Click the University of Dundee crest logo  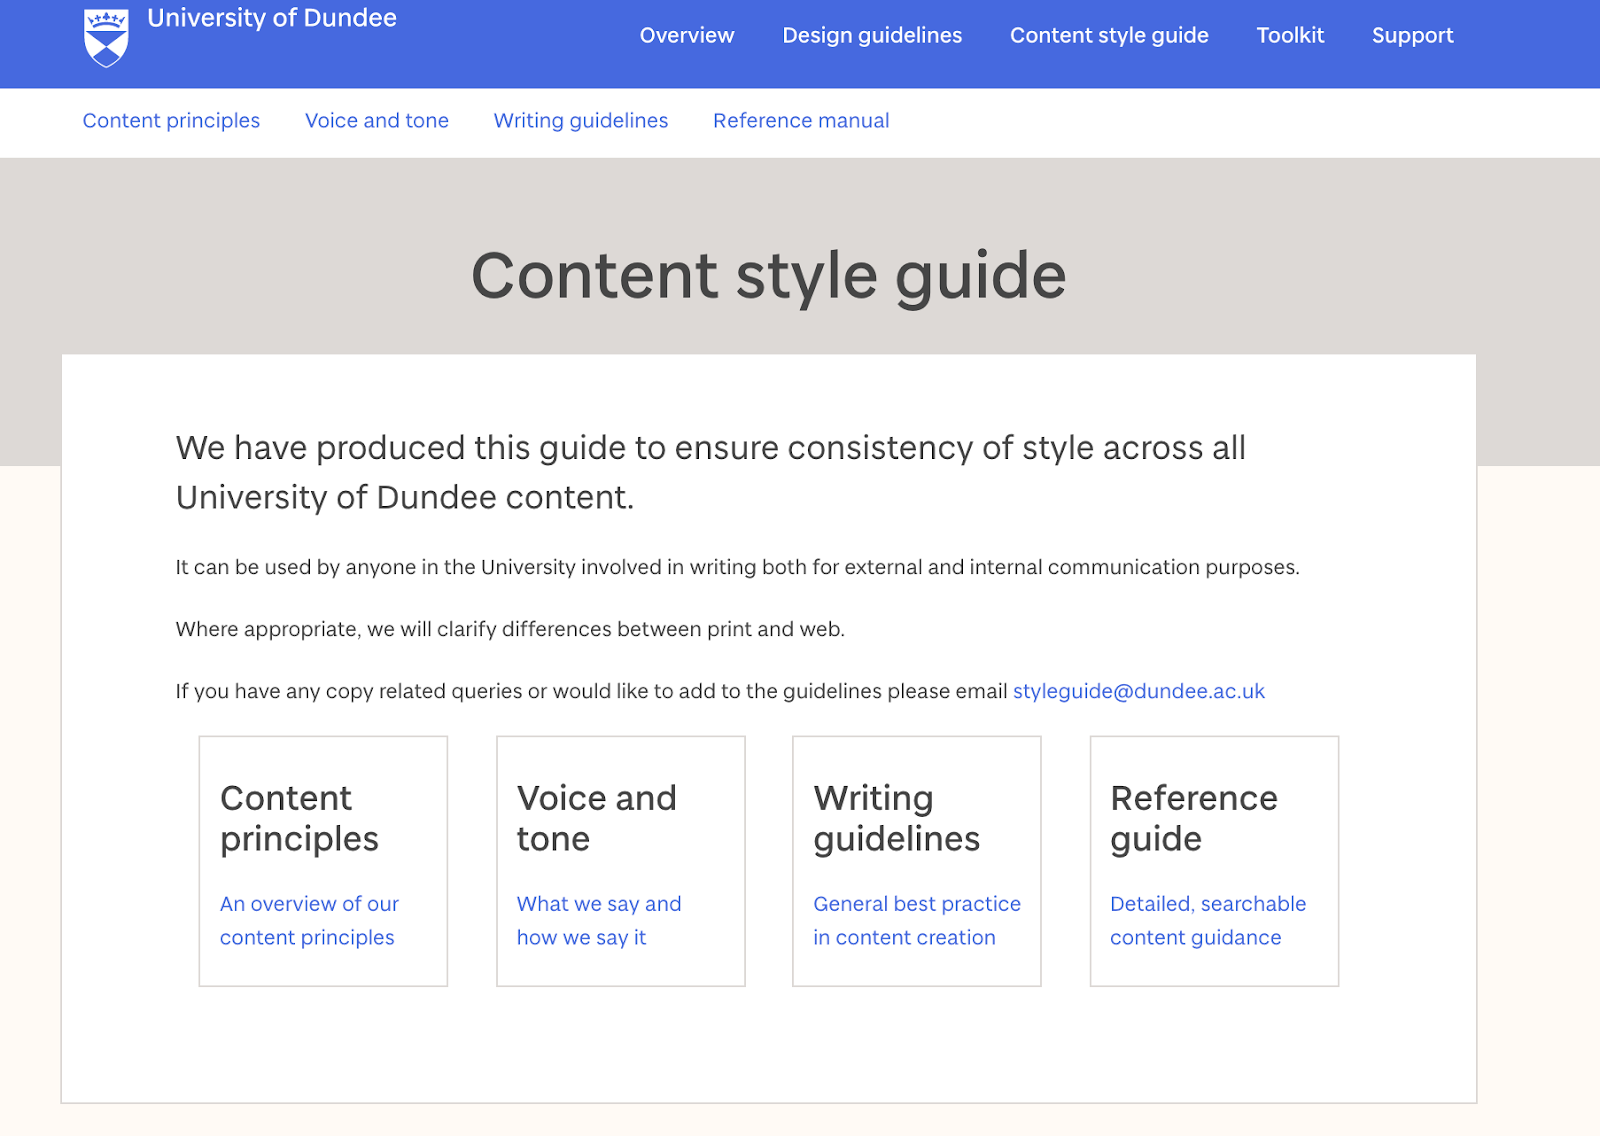[x=107, y=37]
